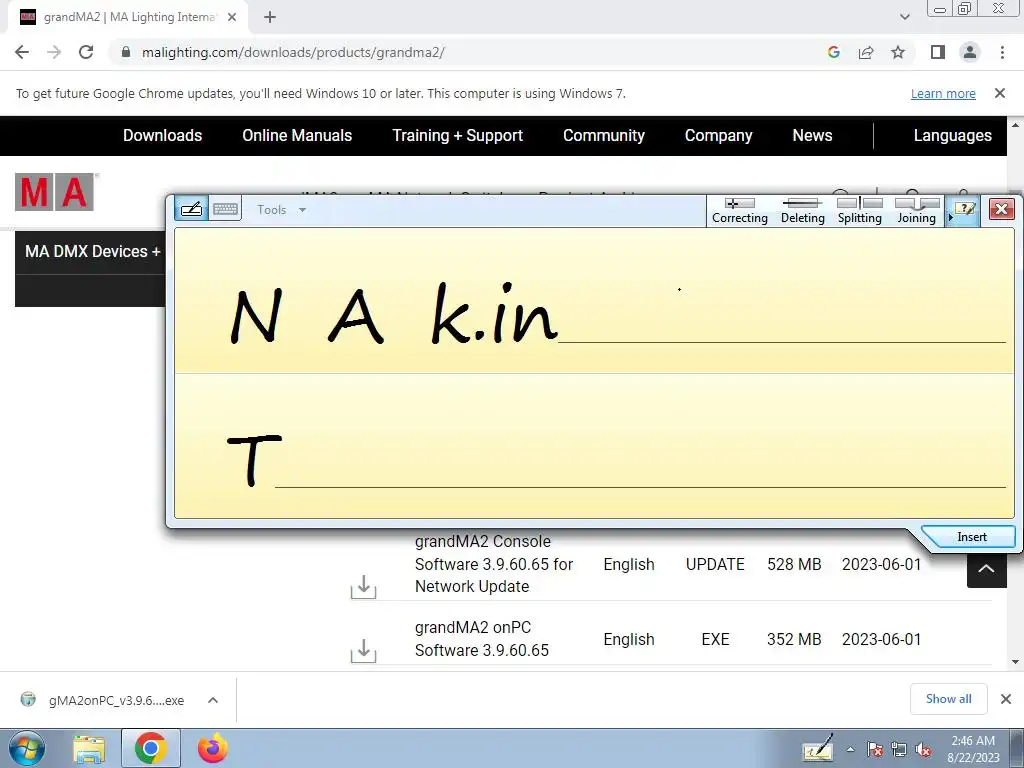
Task: Open the Chrome side panel
Action: pyautogui.click(x=938, y=52)
